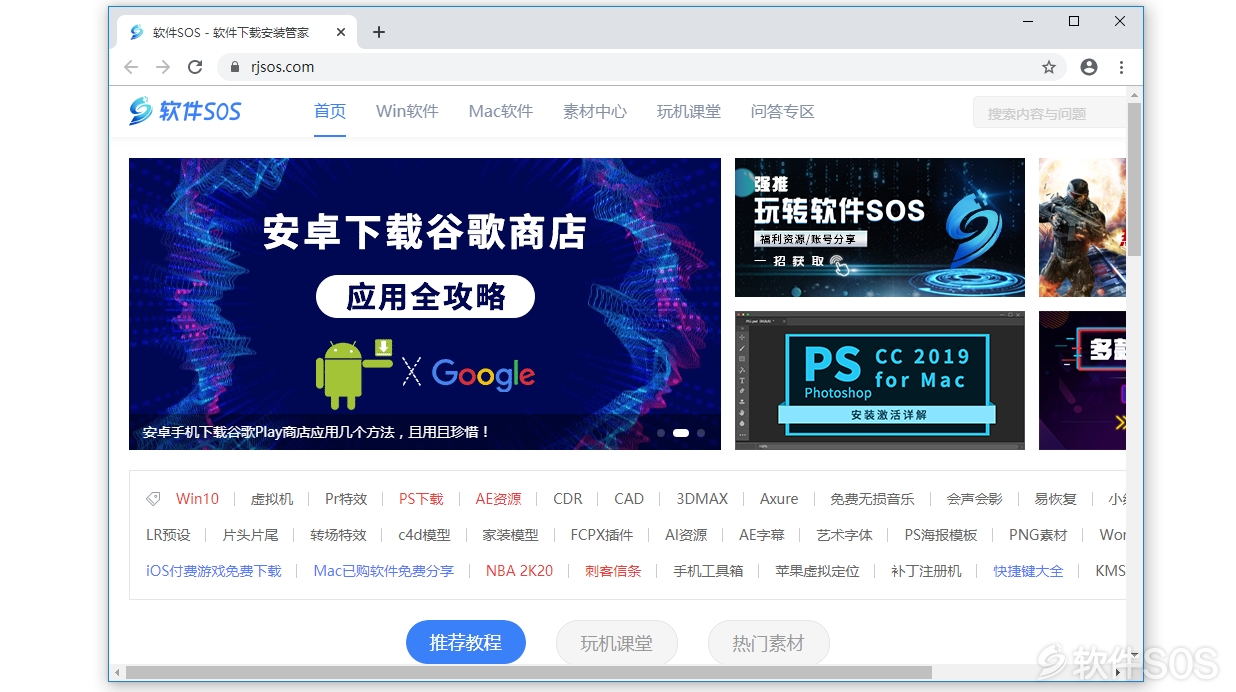Click the vertical page scrollbar thumb
The image size is (1236, 692).
(x=1134, y=178)
